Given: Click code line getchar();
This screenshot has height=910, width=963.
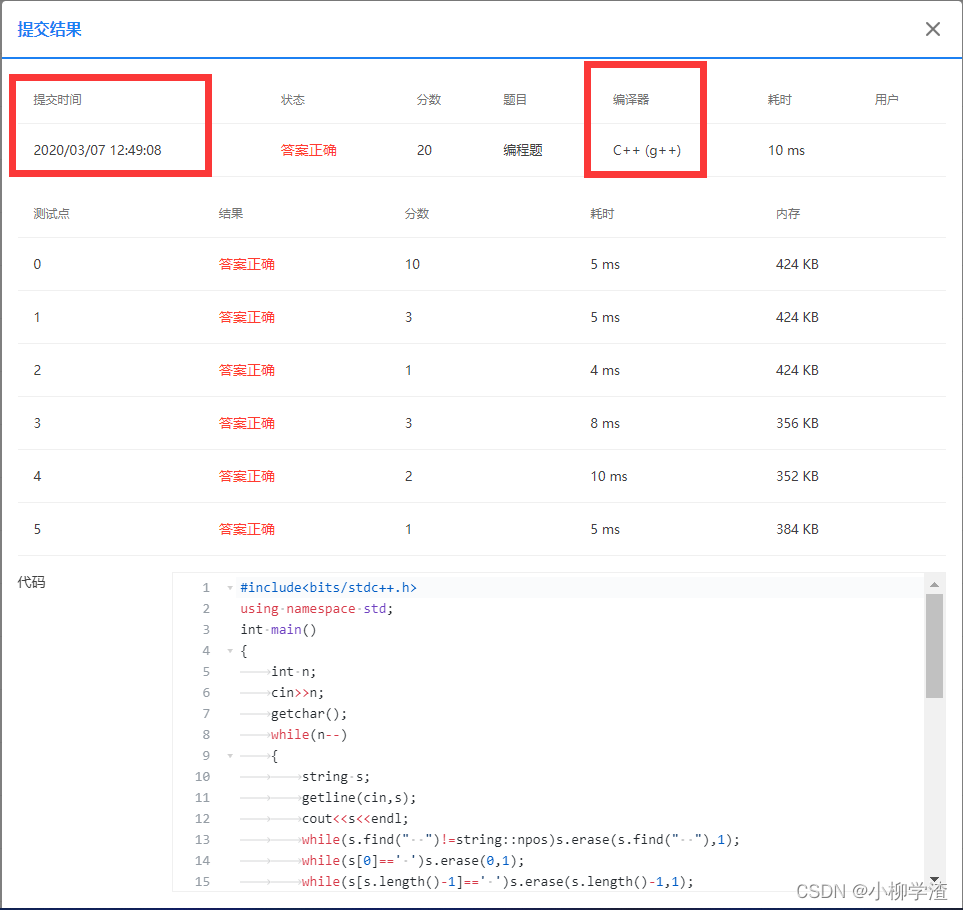Looking at the screenshot, I should point(309,714).
